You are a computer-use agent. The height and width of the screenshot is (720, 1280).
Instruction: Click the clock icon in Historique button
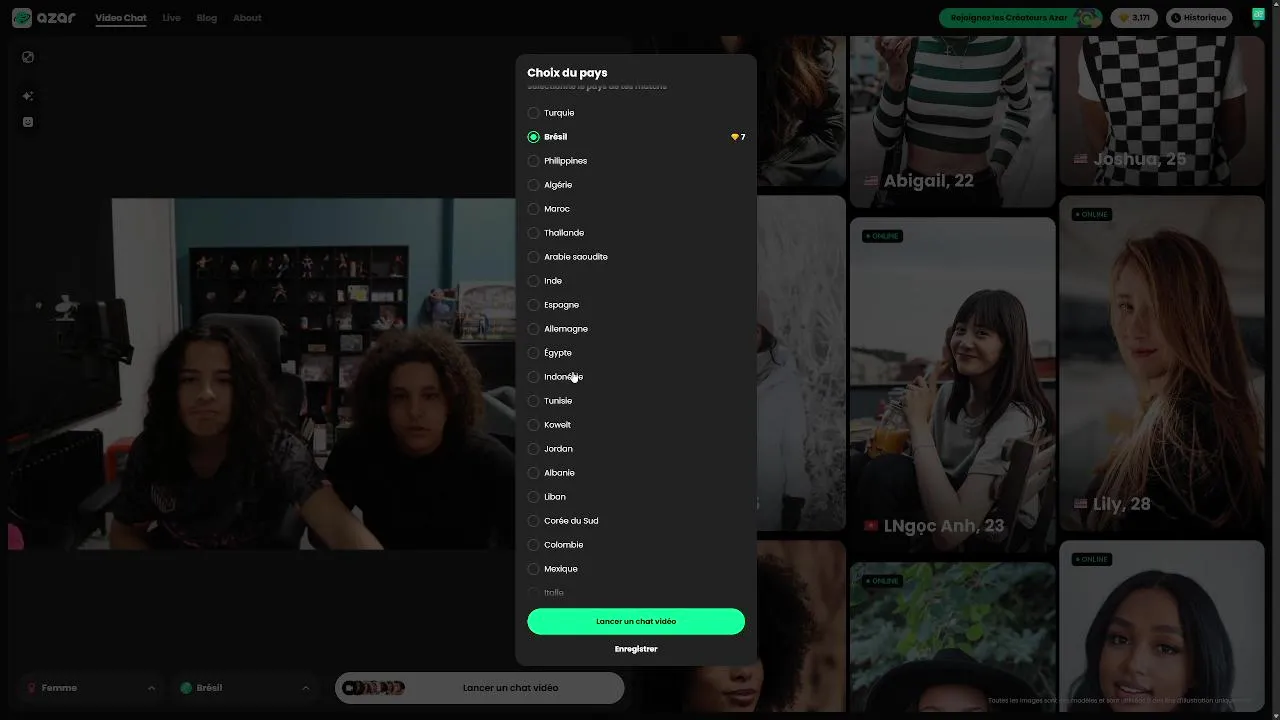[1175, 18]
